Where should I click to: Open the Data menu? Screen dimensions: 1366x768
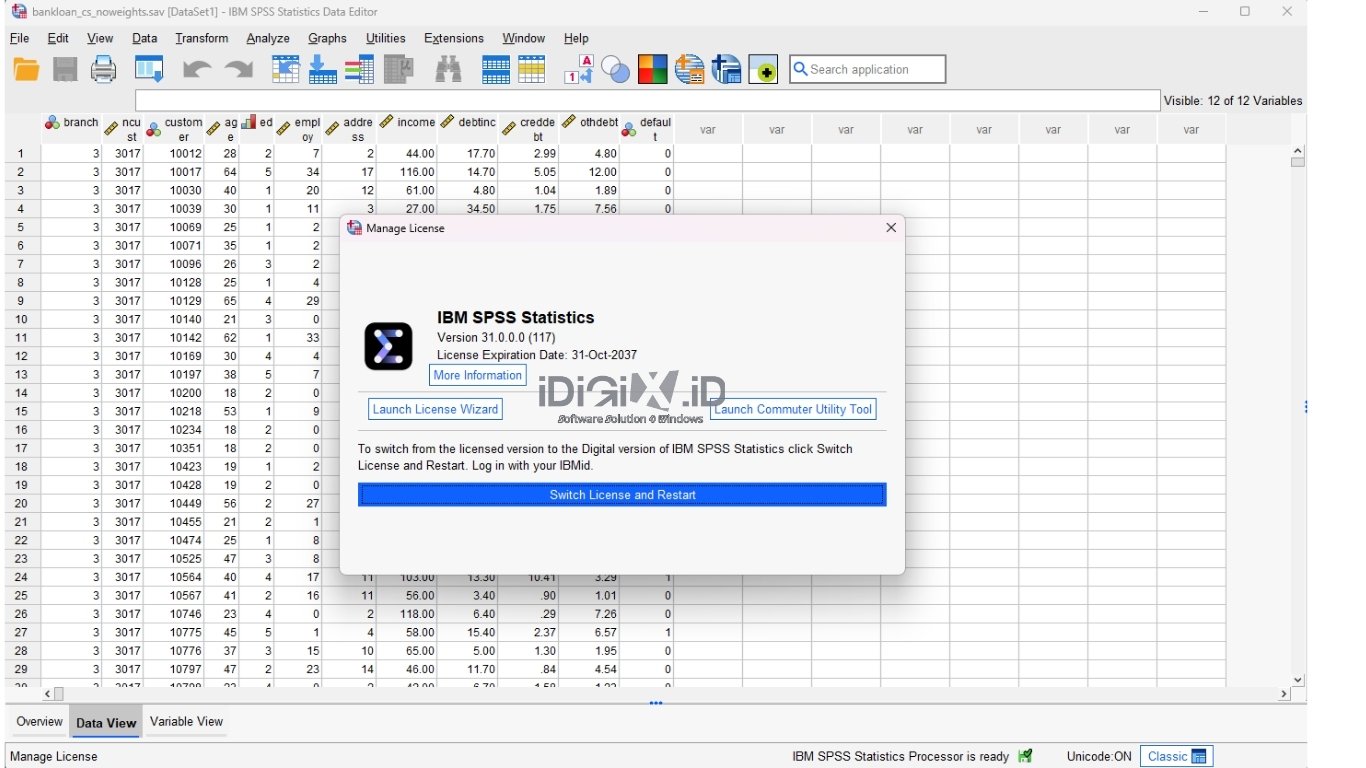tap(144, 38)
